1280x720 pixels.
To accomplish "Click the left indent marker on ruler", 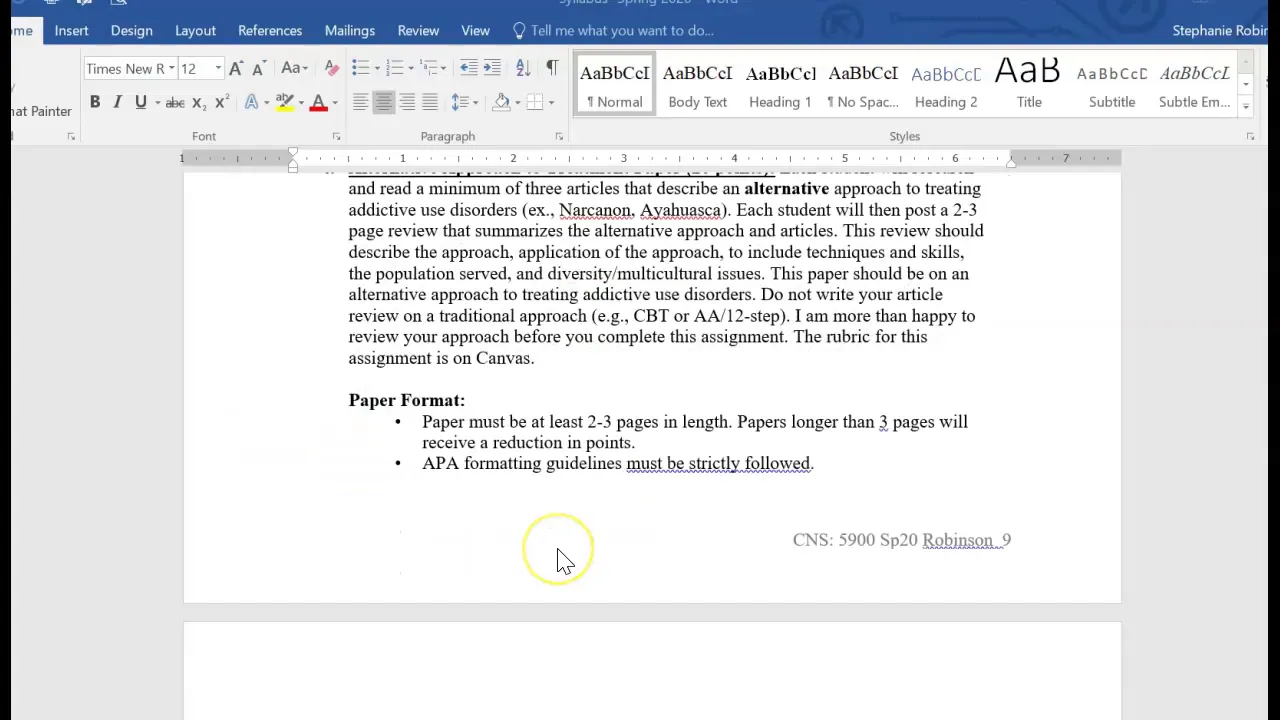I will 293,167.
